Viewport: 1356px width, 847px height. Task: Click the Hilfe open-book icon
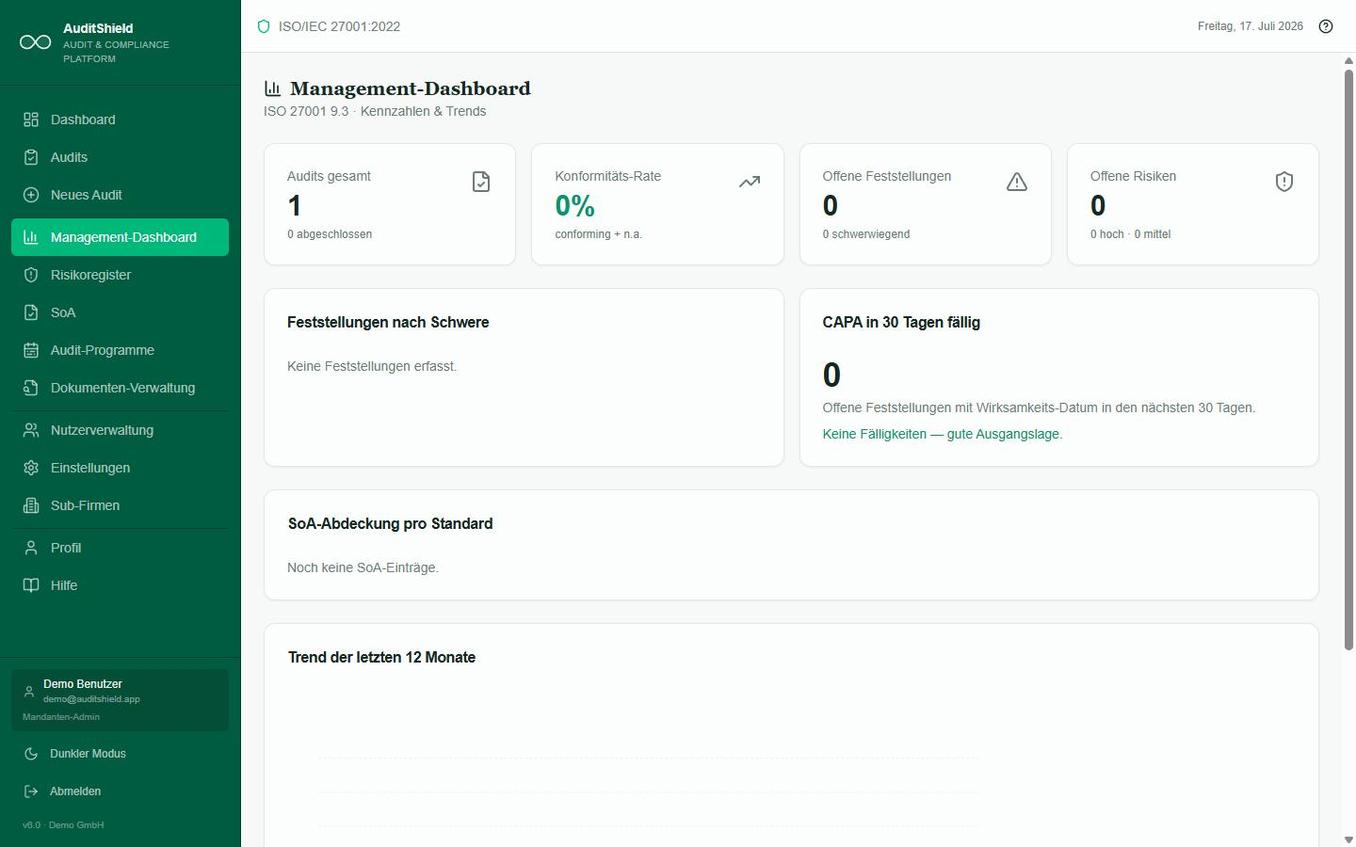[31, 585]
